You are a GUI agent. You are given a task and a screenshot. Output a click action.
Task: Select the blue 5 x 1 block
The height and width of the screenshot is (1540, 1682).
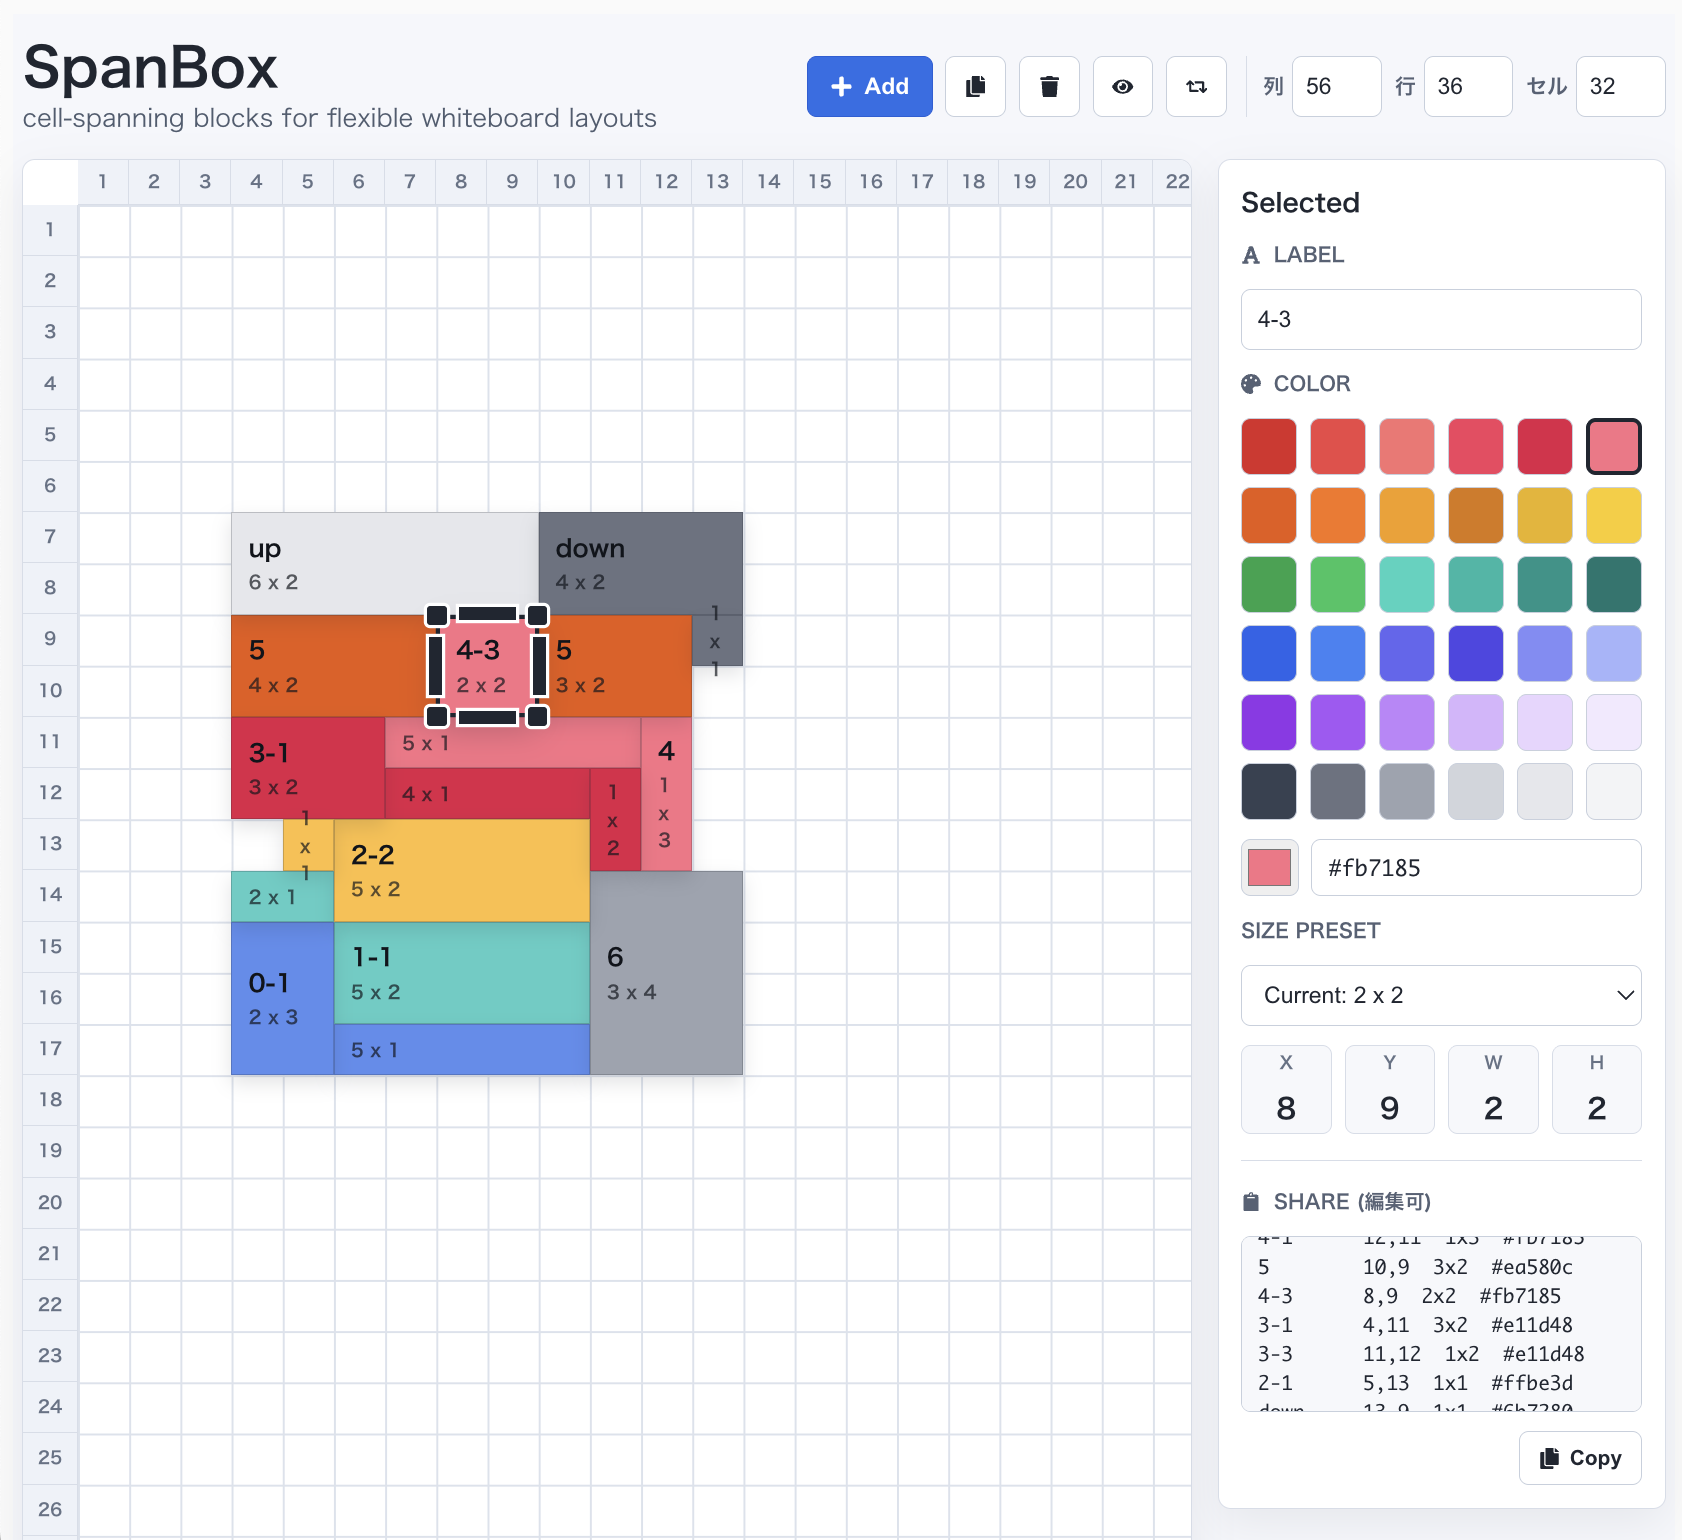461,1050
